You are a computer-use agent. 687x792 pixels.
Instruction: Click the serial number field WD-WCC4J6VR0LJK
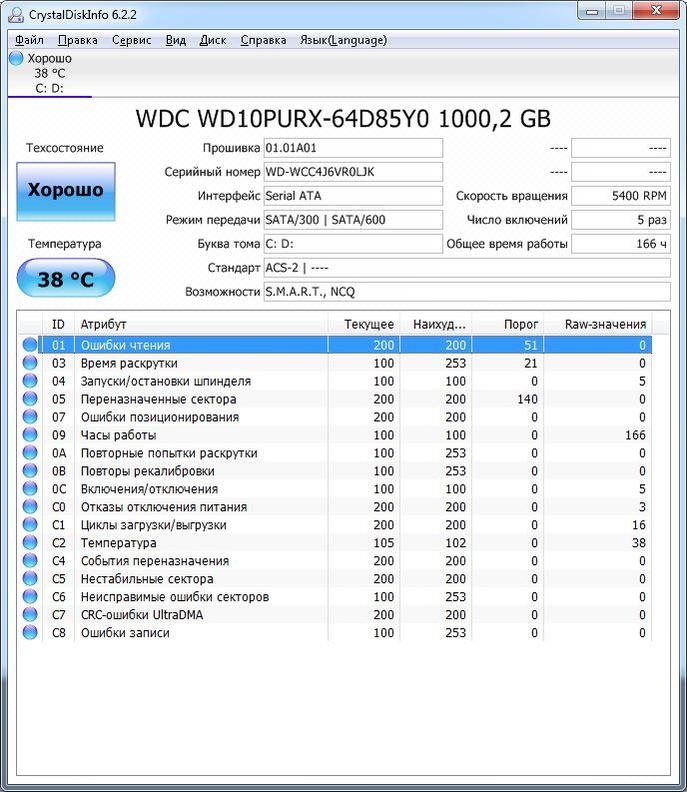pyautogui.click(x=353, y=172)
